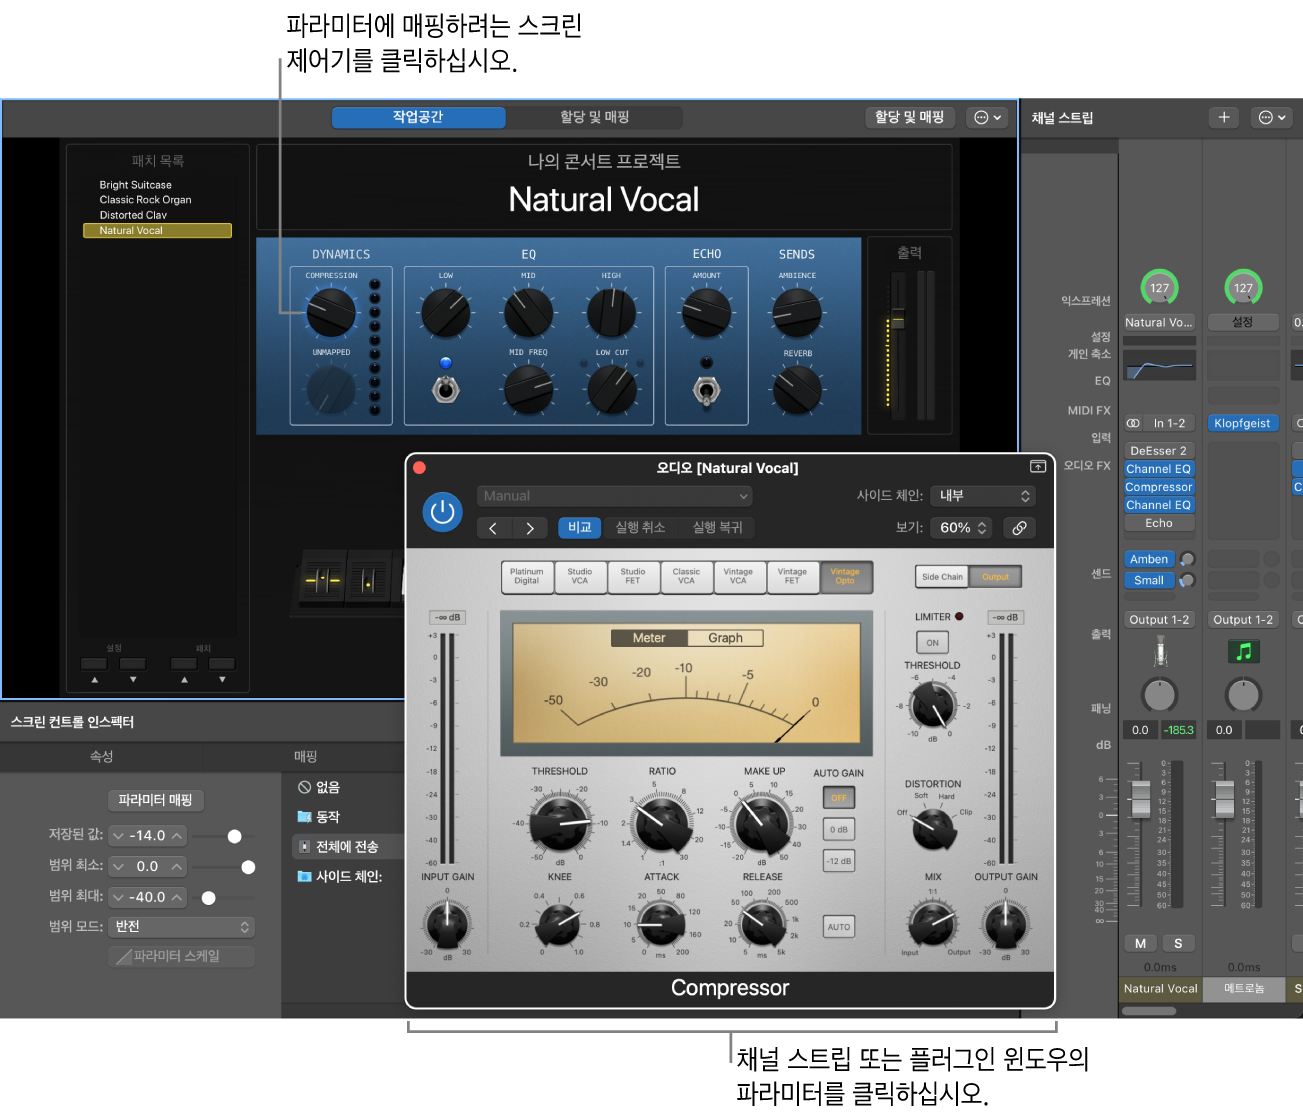Viewport: 1303px width, 1120px height.
Task: Select the Vintage Opto compressor type
Action: pos(845,577)
